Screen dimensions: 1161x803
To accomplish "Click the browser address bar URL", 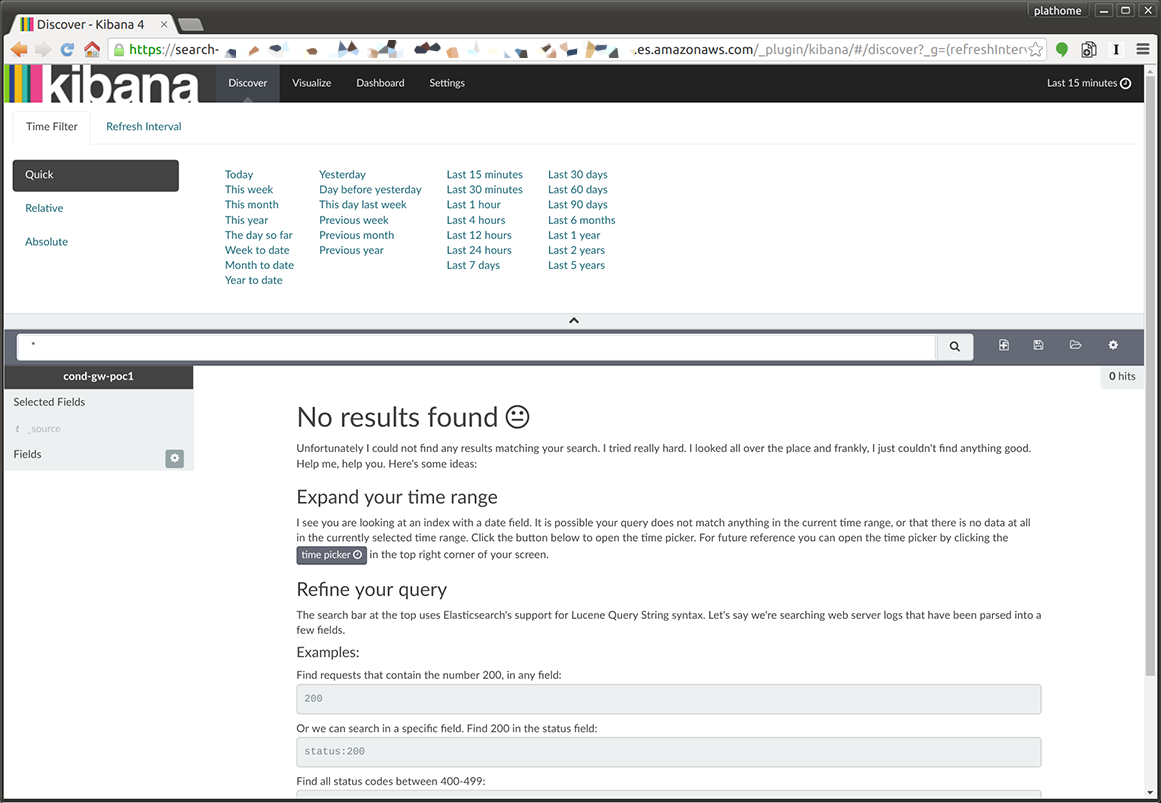I will click(577, 50).
